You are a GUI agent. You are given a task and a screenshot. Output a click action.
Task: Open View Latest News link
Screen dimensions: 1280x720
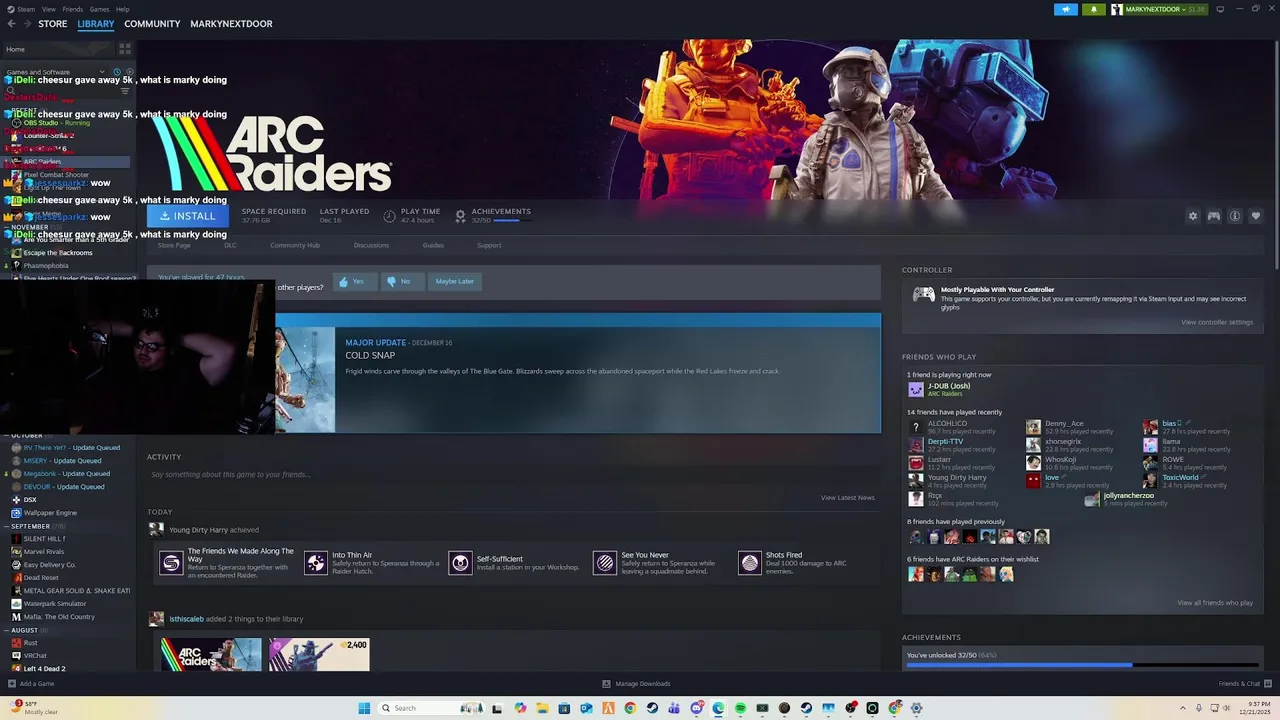click(x=847, y=498)
